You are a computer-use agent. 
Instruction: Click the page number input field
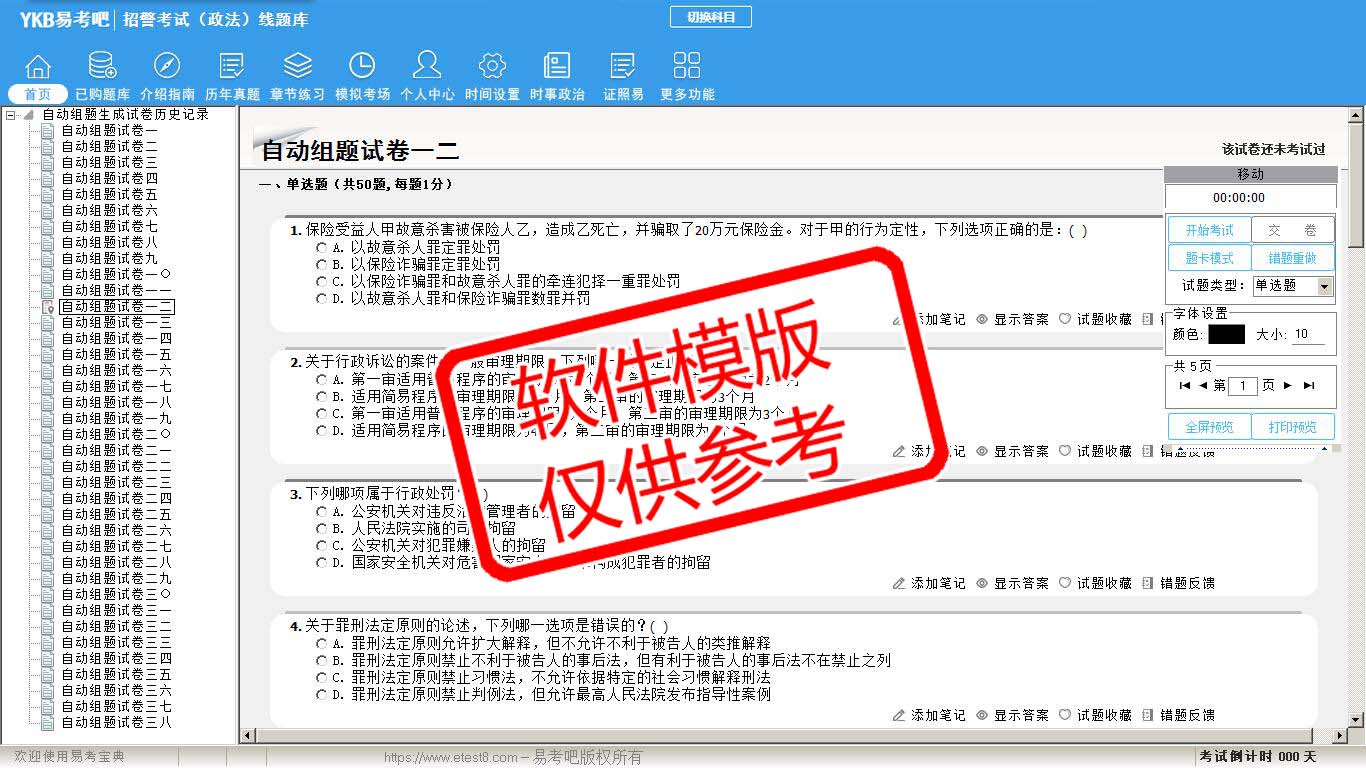pyautogui.click(x=1242, y=386)
